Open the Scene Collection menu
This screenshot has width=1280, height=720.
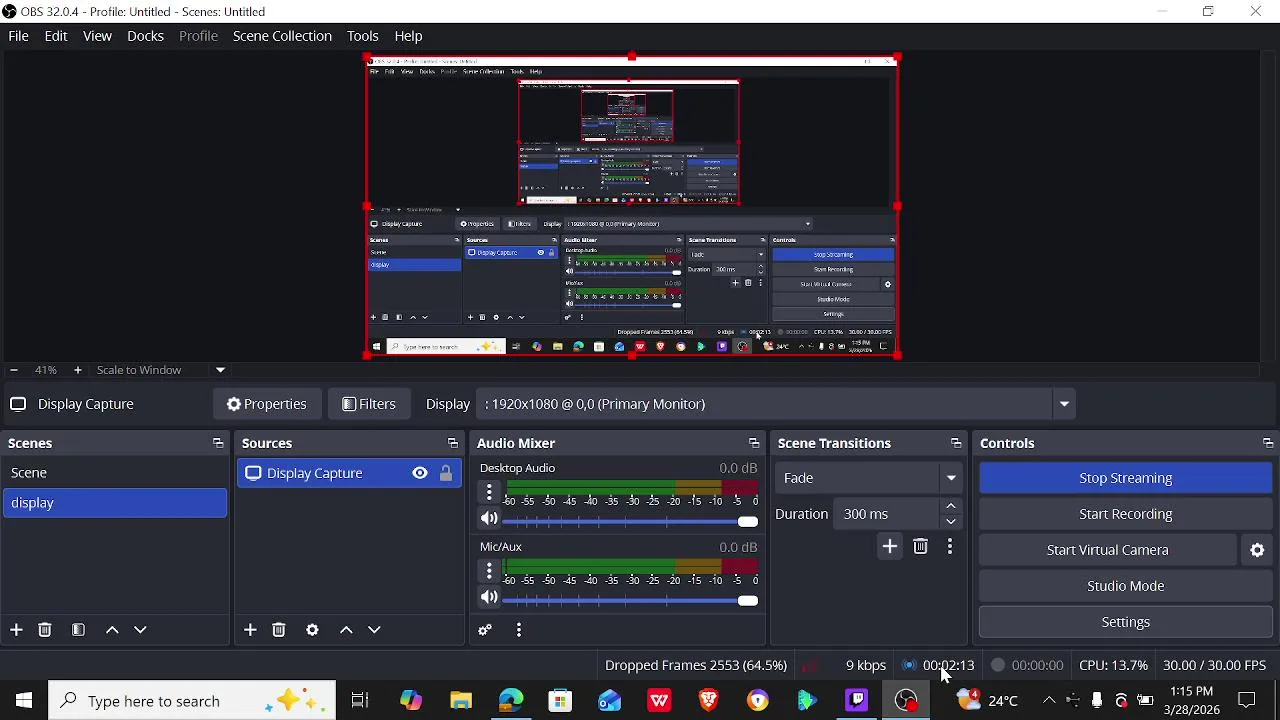(x=282, y=36)
